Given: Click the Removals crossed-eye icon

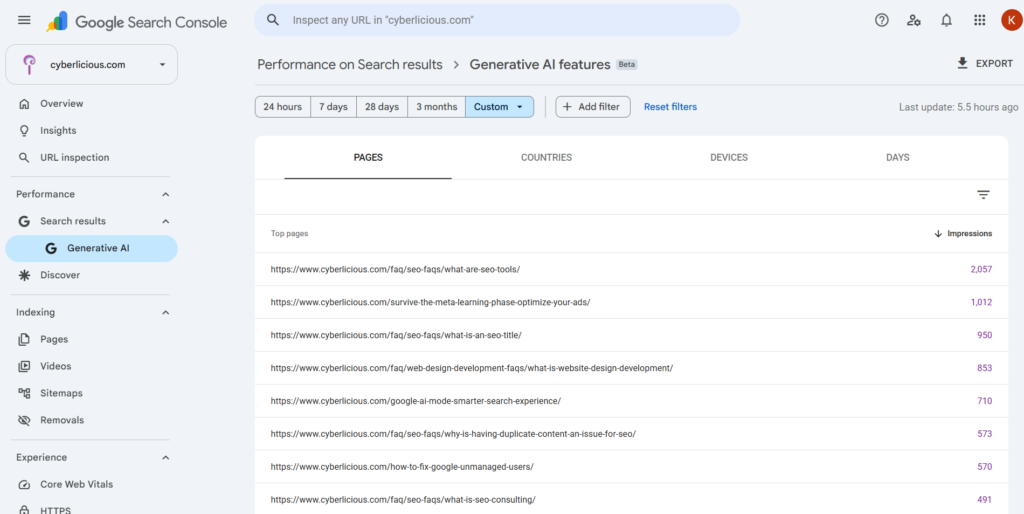Looking at the screenshot, I should [x=24, y=420].
